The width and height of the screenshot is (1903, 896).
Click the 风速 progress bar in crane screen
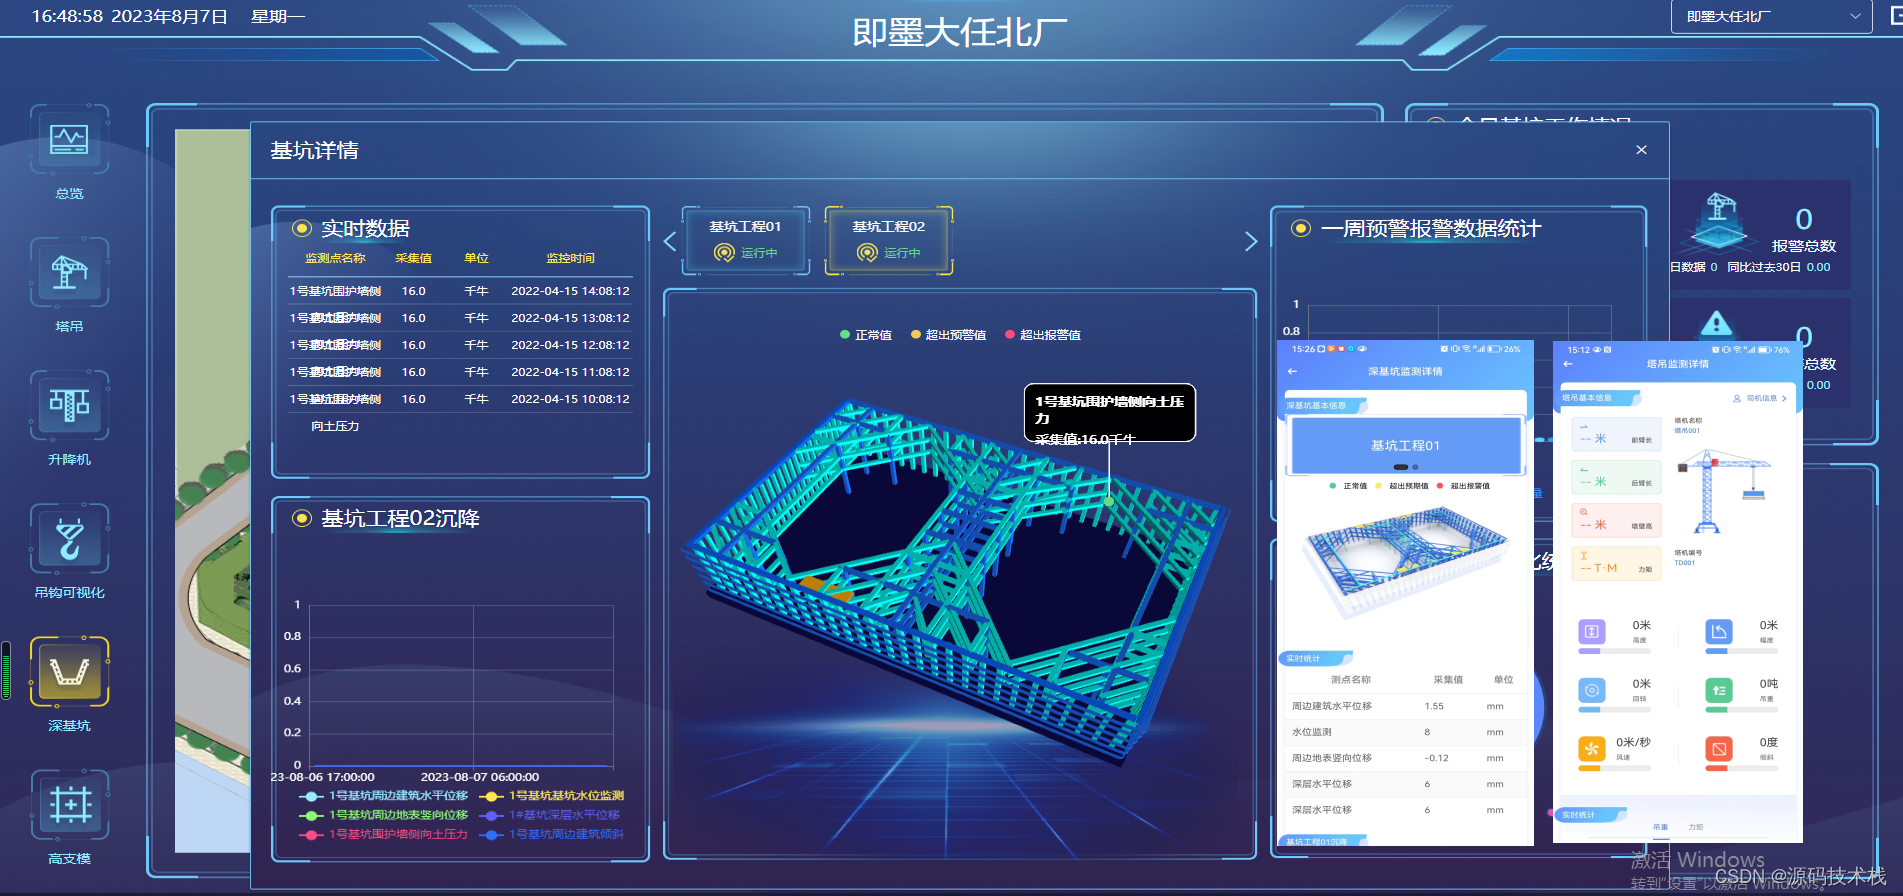(x=1614, y=768)
